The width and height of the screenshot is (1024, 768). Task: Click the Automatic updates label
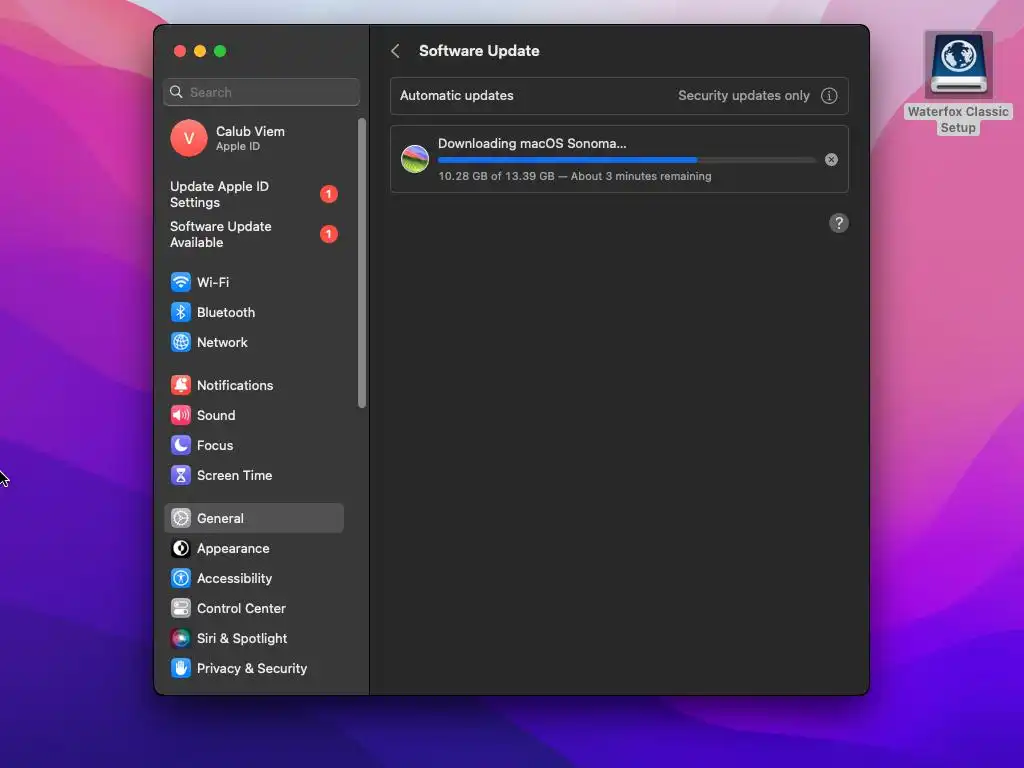coord(456,96)
